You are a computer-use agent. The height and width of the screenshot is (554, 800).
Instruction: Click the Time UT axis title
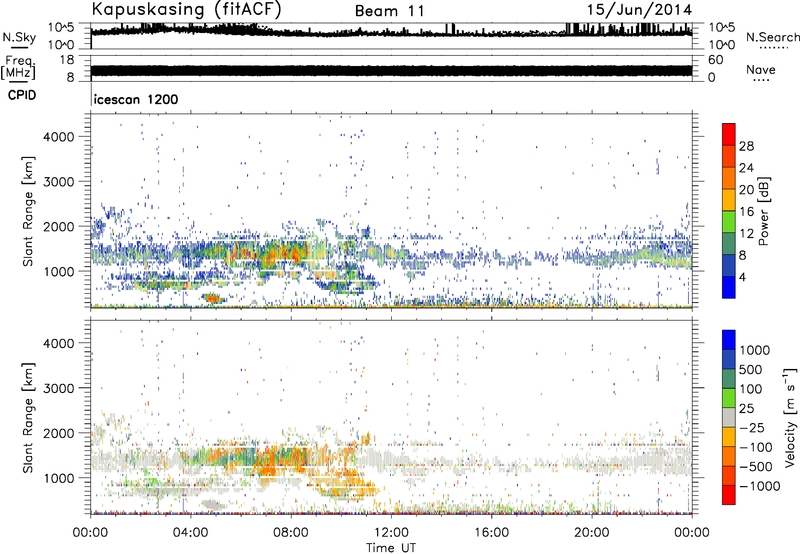point(391,548)
